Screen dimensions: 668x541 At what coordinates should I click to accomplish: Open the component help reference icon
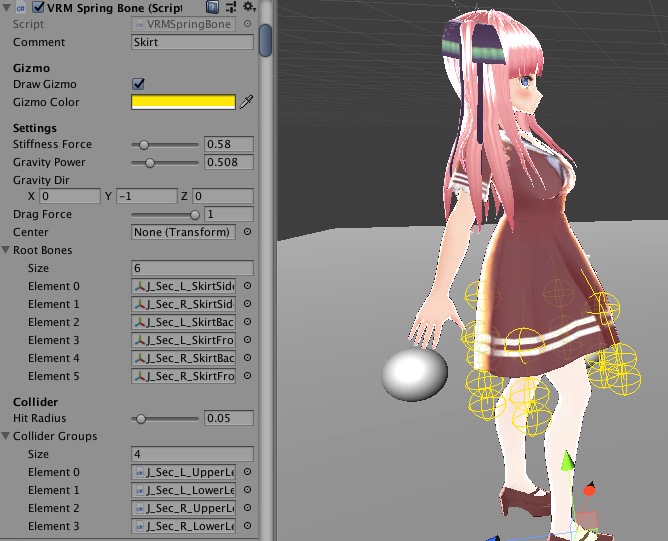tap(212, 6)
